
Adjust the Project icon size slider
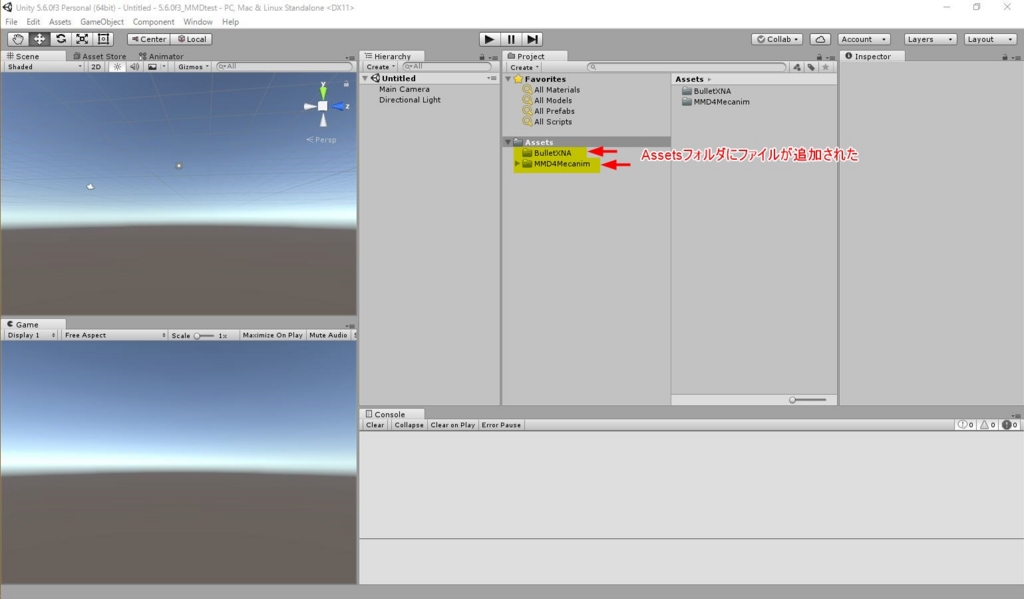(x=807, y=400)
